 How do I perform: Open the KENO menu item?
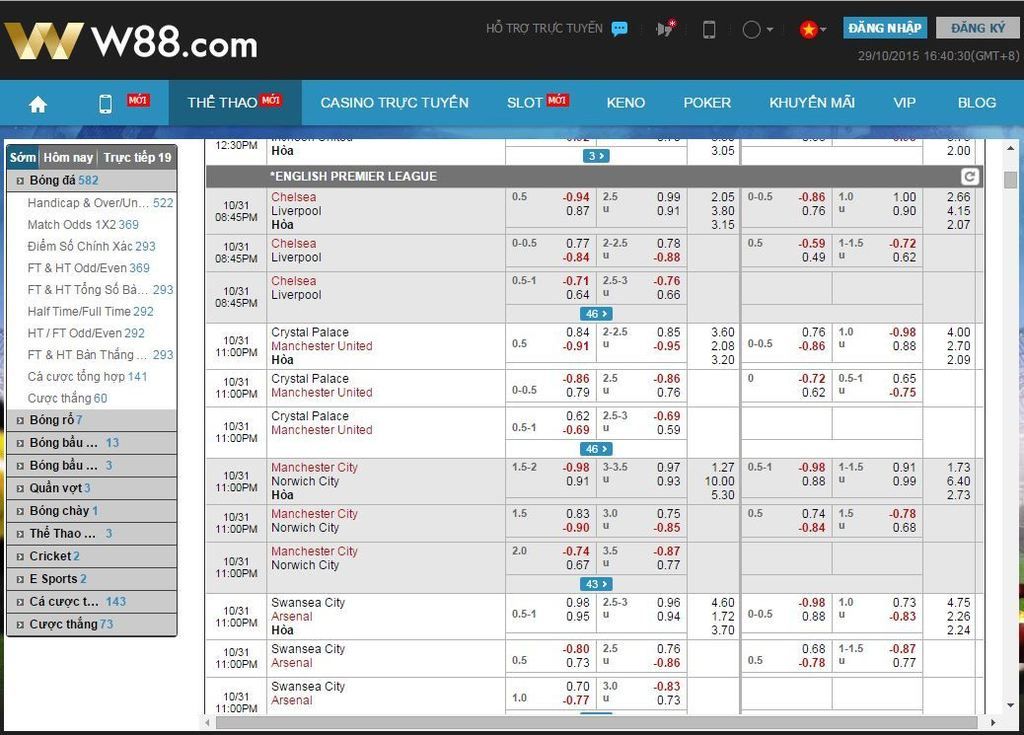tap(626, 103)
